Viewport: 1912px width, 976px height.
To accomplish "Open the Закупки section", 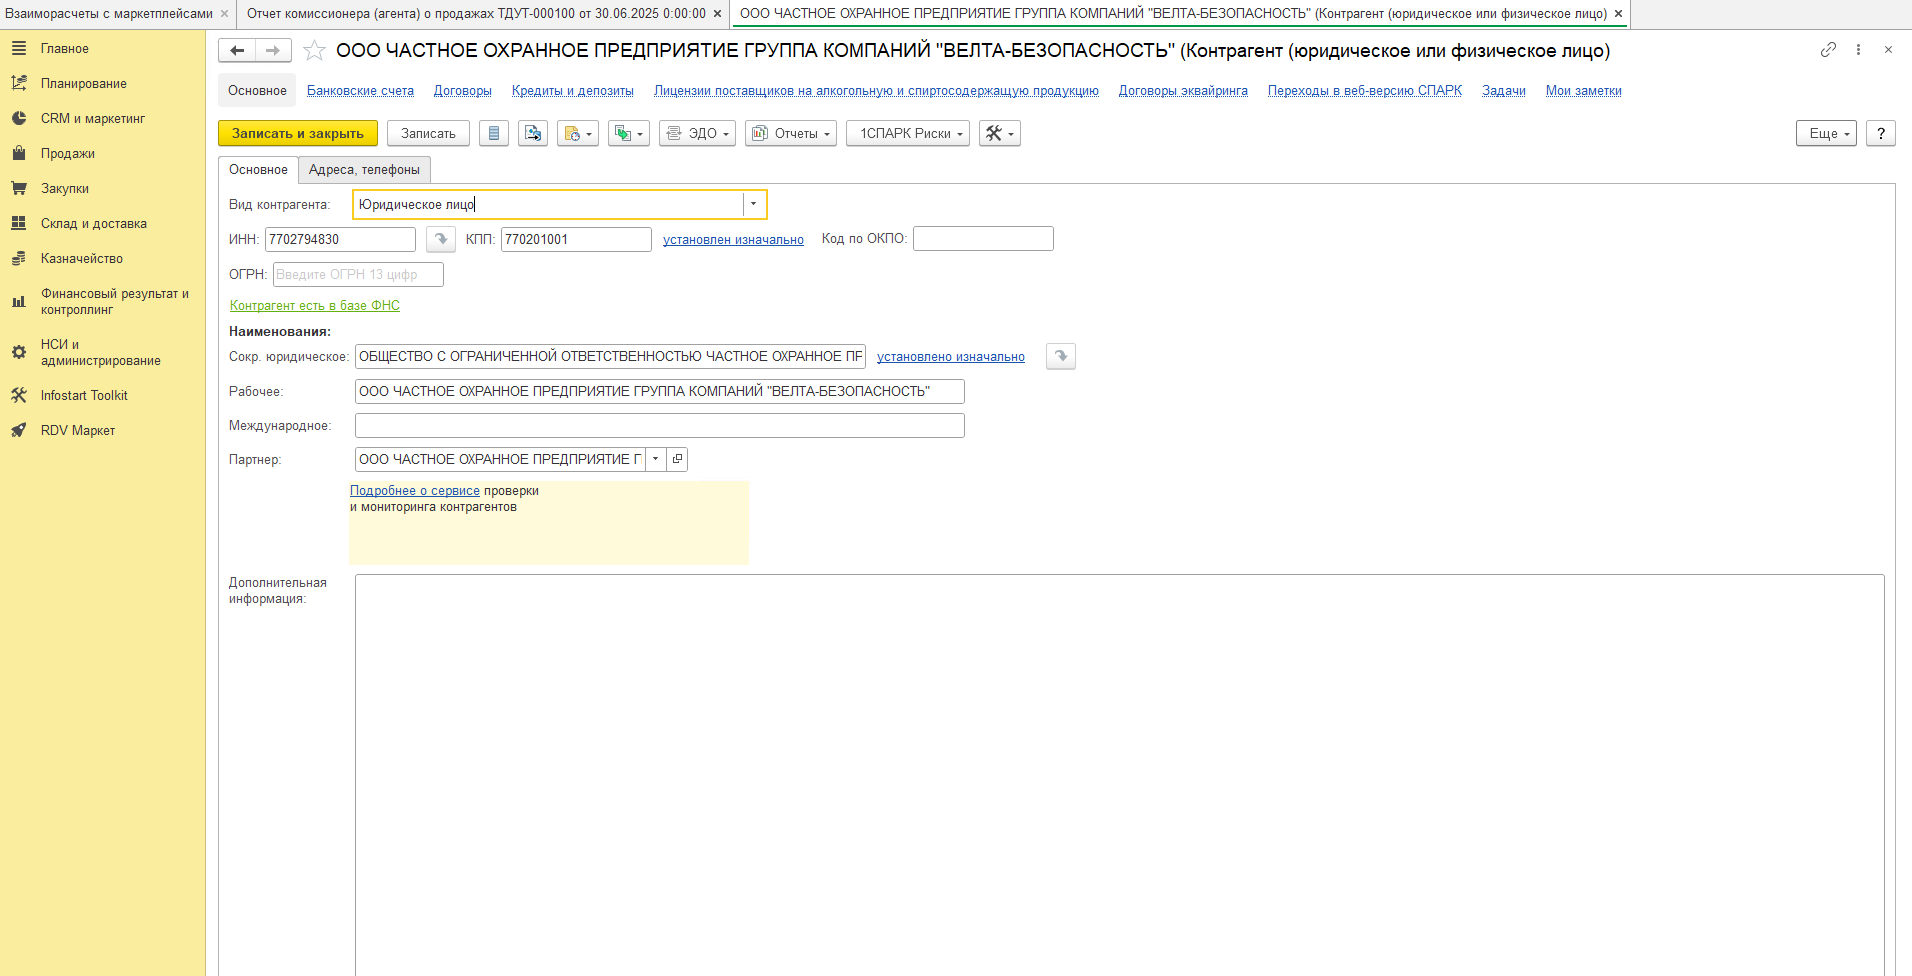I will coord(64,188).
